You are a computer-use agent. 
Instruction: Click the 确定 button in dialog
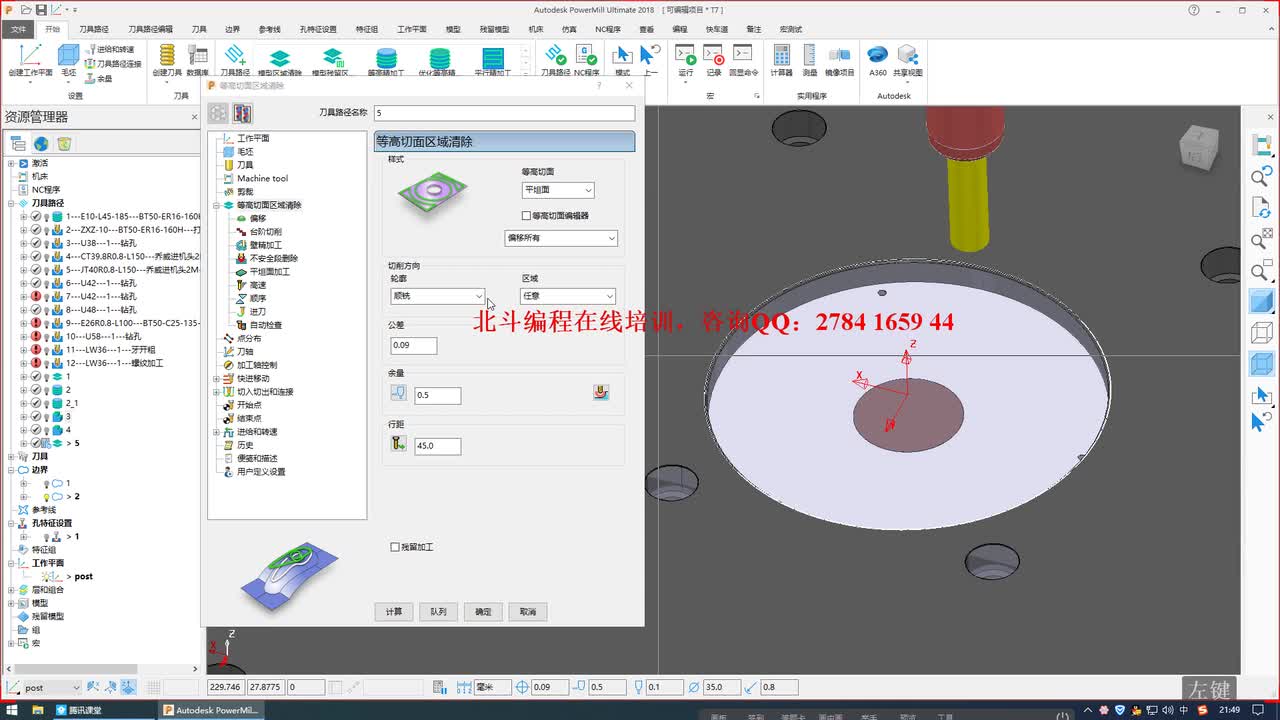click(x=483, y=611)
